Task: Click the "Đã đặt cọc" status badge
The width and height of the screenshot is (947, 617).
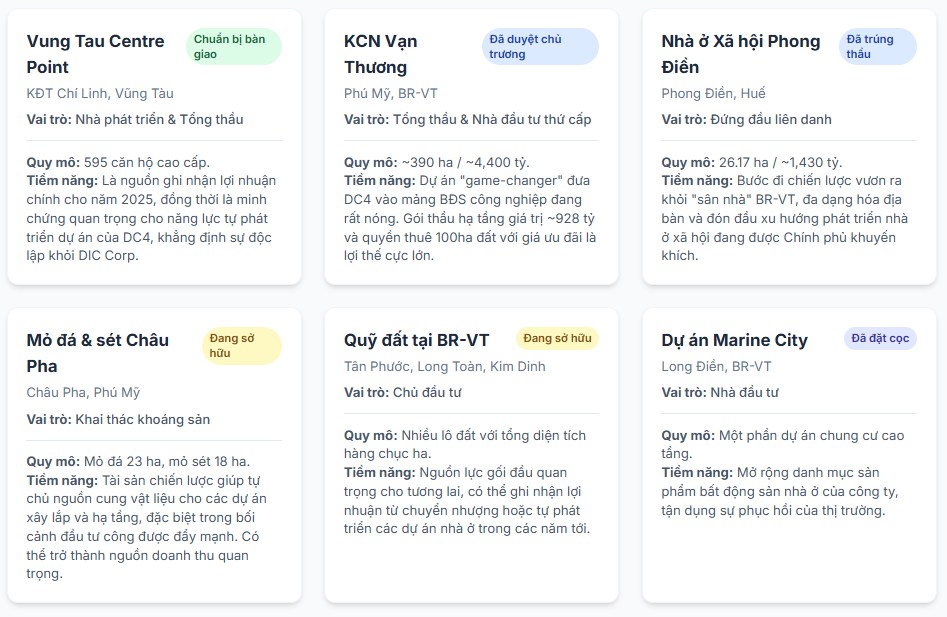Action: point(880,339)
